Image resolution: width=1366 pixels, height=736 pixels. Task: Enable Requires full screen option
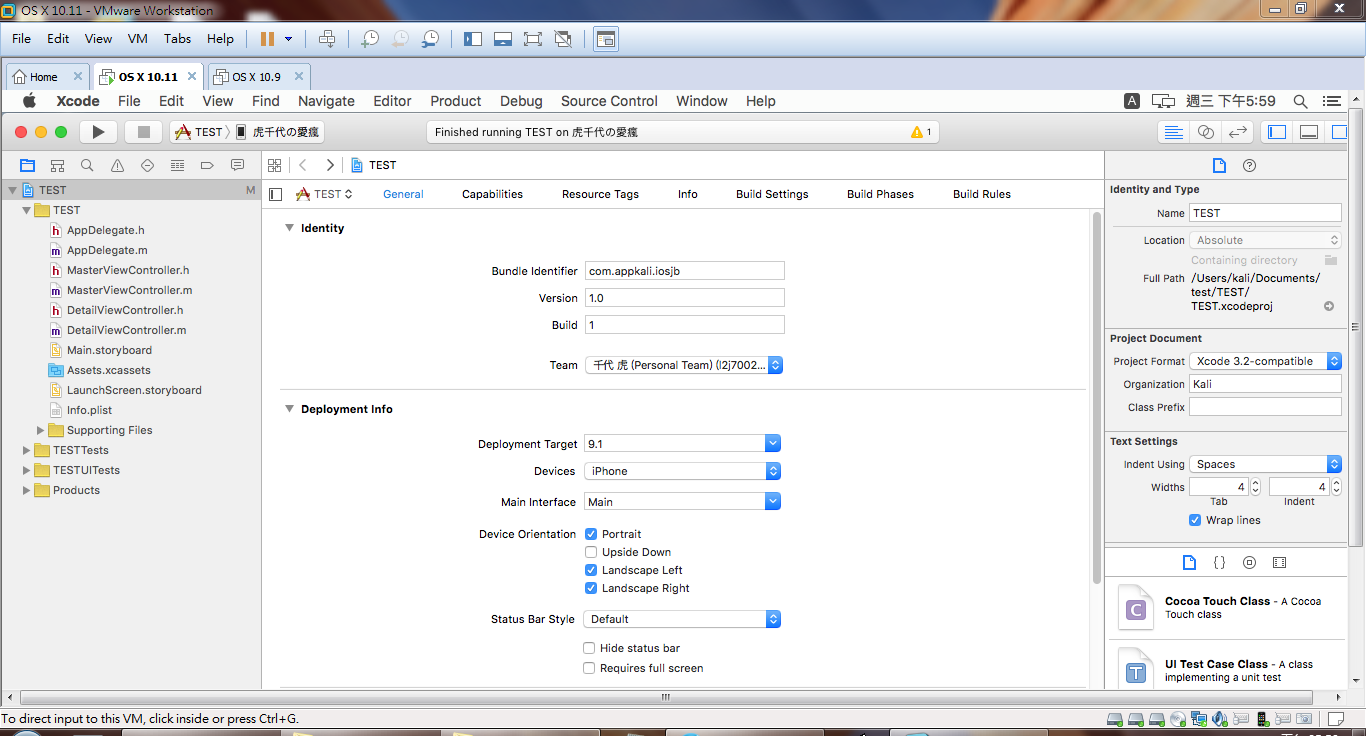point(589,668)
